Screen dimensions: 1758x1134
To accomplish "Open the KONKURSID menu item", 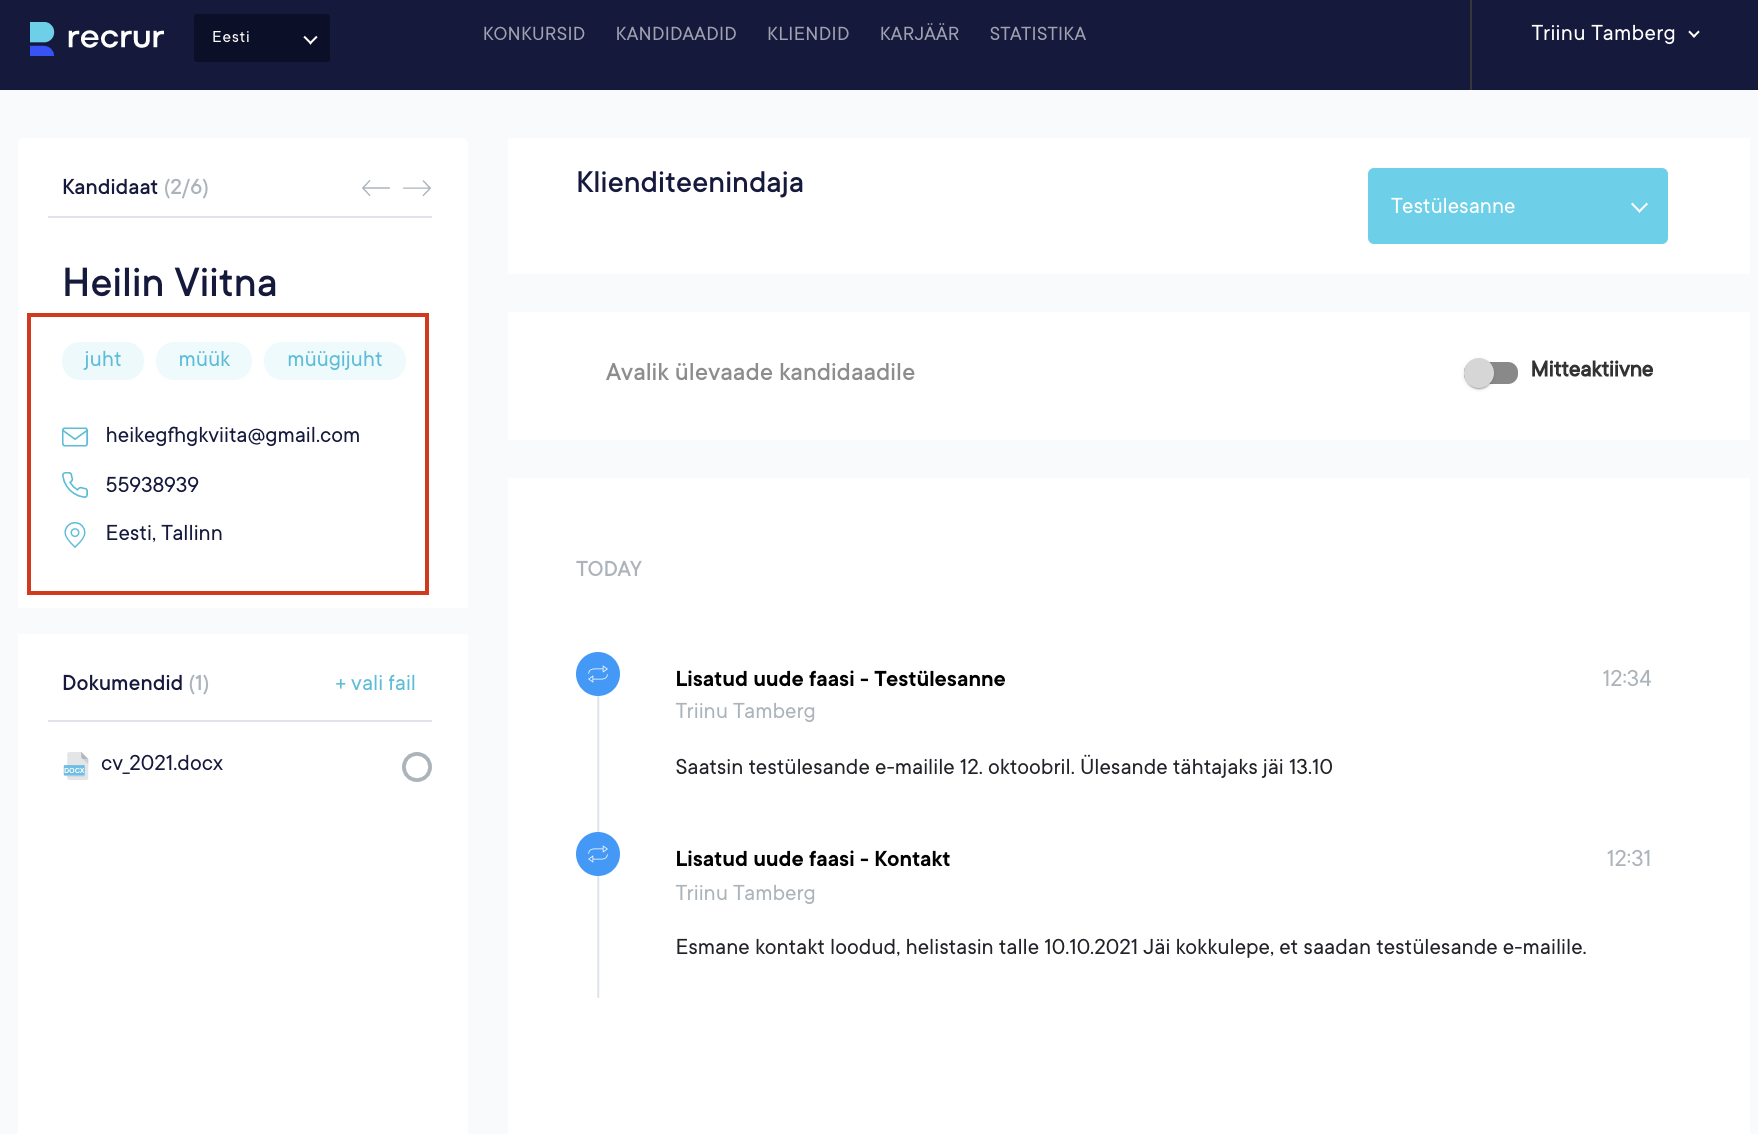I will click(x=534, y=34).
